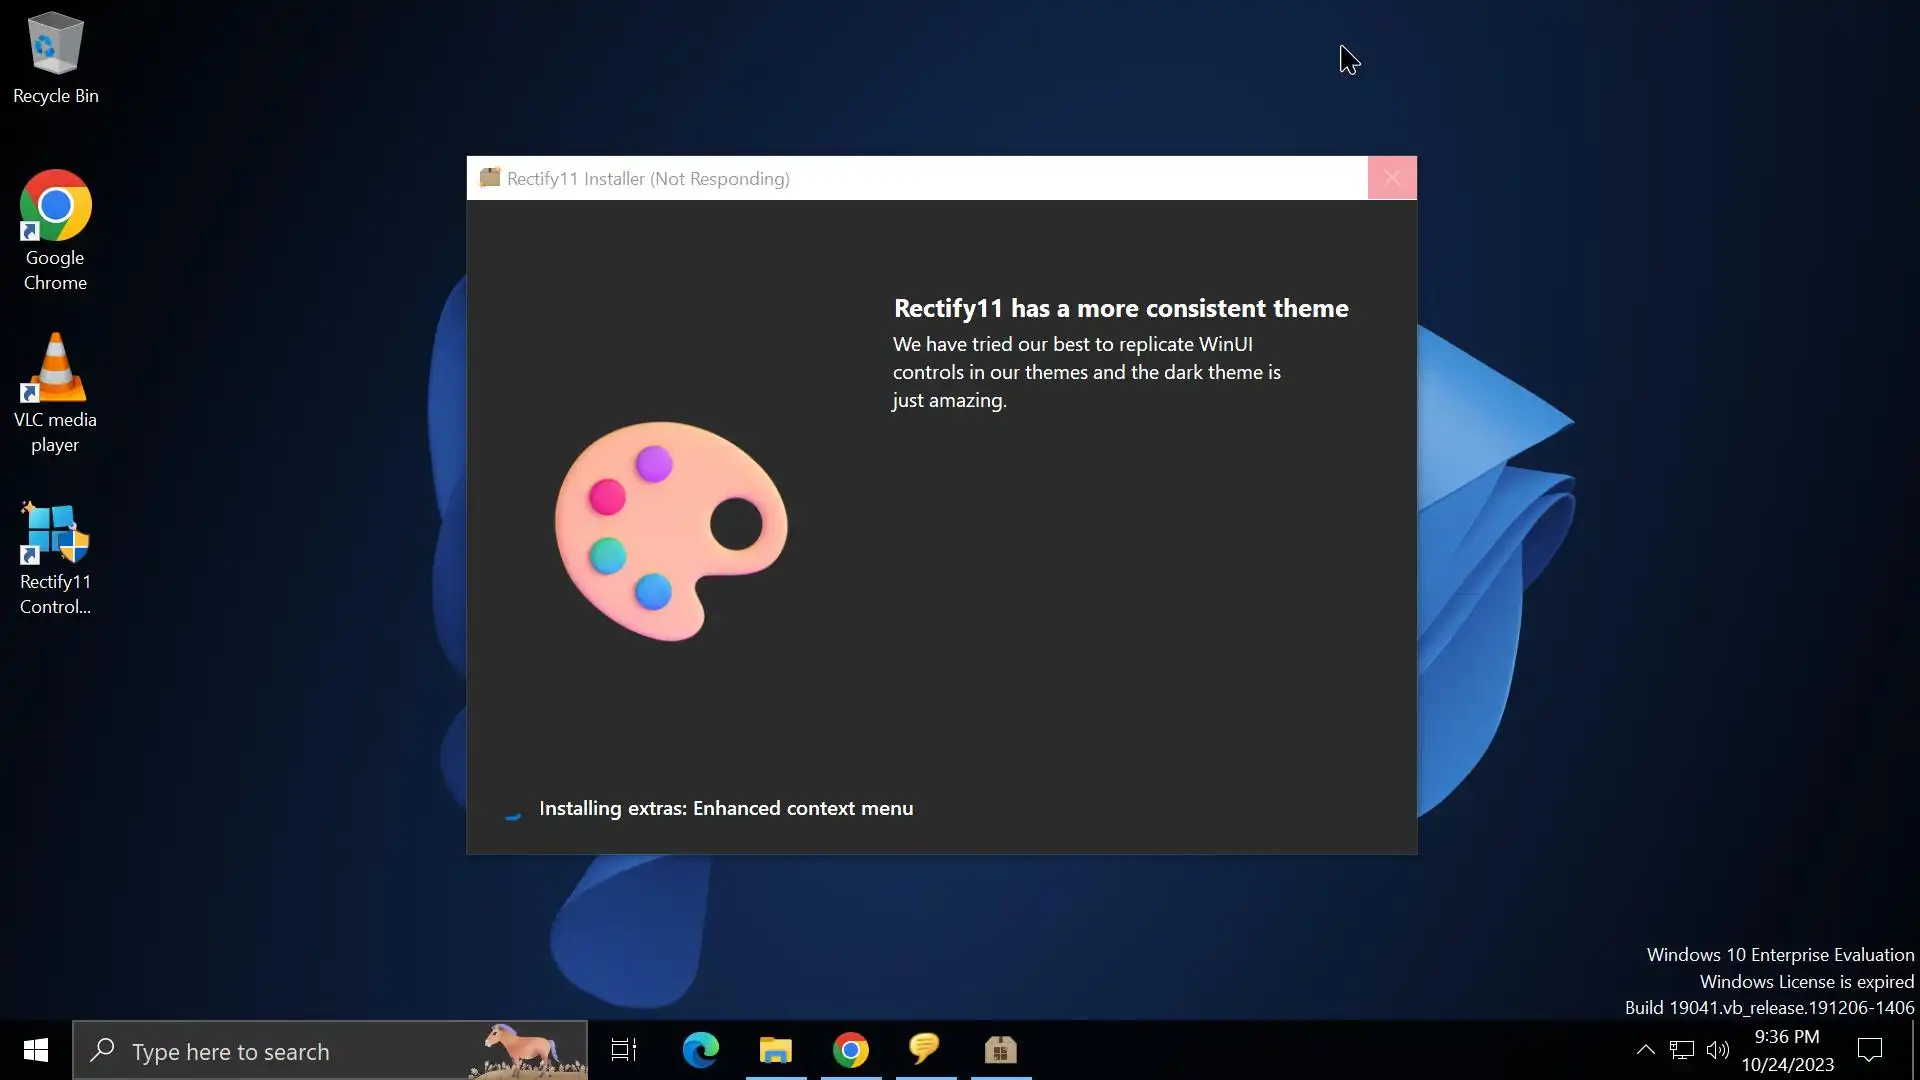Image resolution: width=1920 pixels, height=1080 pixels.
Task: Click the Windows Start button
Action: (x=36, y=1050)
